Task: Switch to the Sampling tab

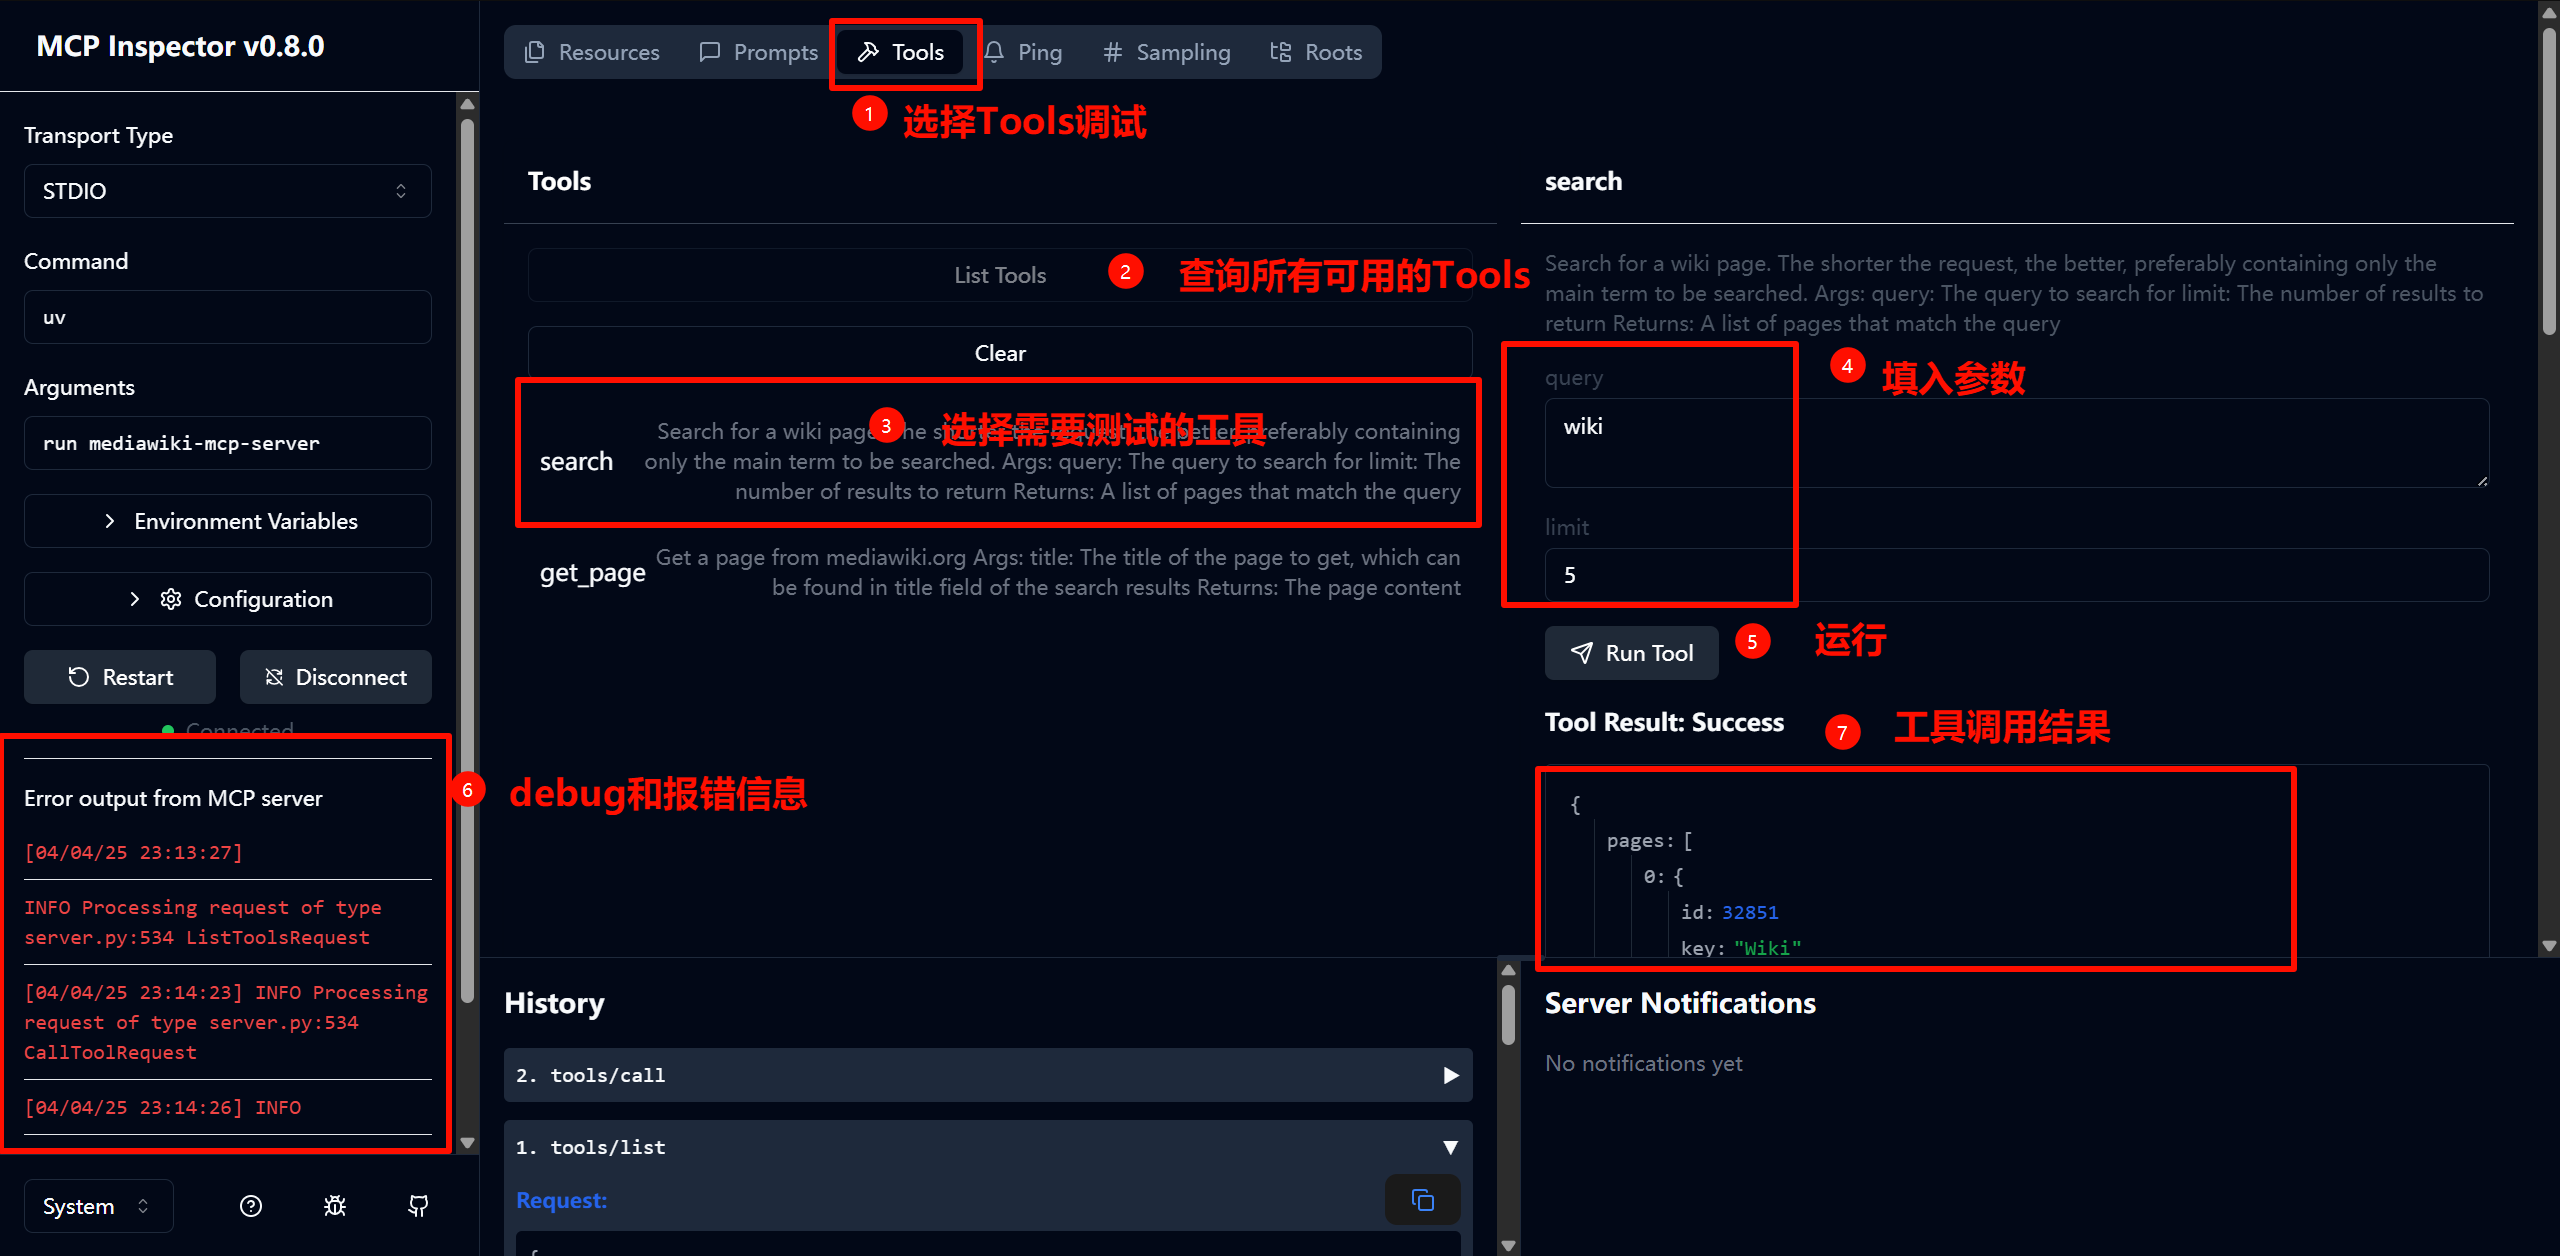Action: (x=1166, y=52)
